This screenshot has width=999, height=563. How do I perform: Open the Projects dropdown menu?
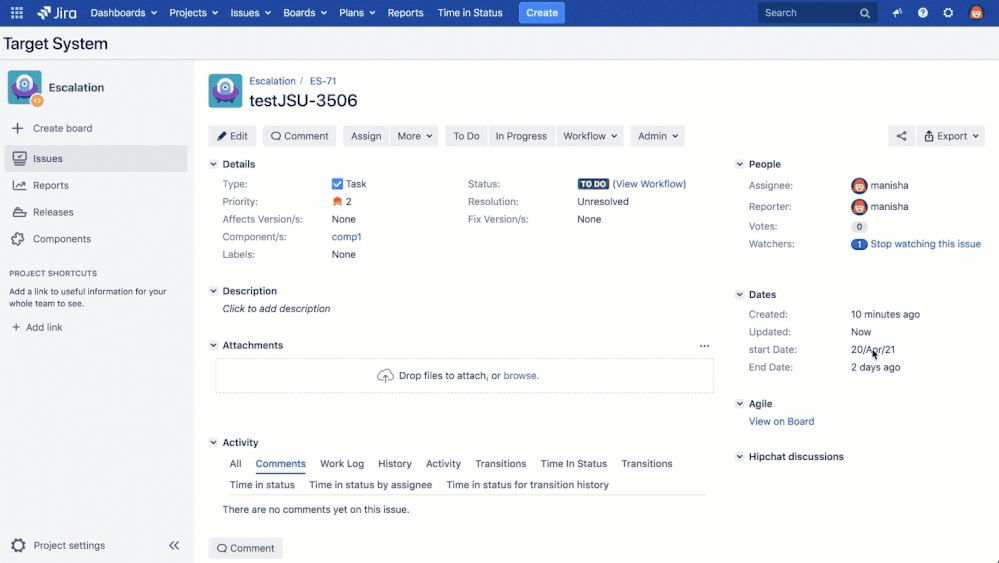coord(193,13)
